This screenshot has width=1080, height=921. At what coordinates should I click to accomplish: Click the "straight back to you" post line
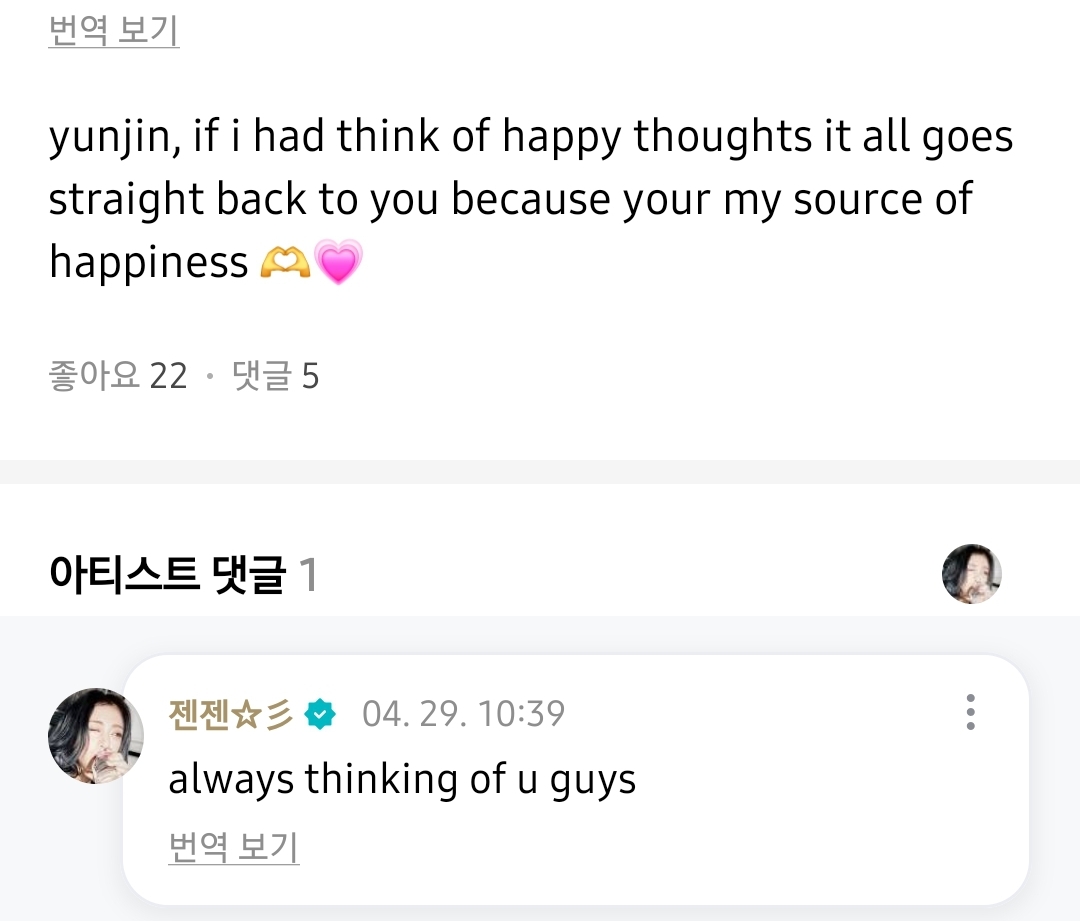[510, 200]
